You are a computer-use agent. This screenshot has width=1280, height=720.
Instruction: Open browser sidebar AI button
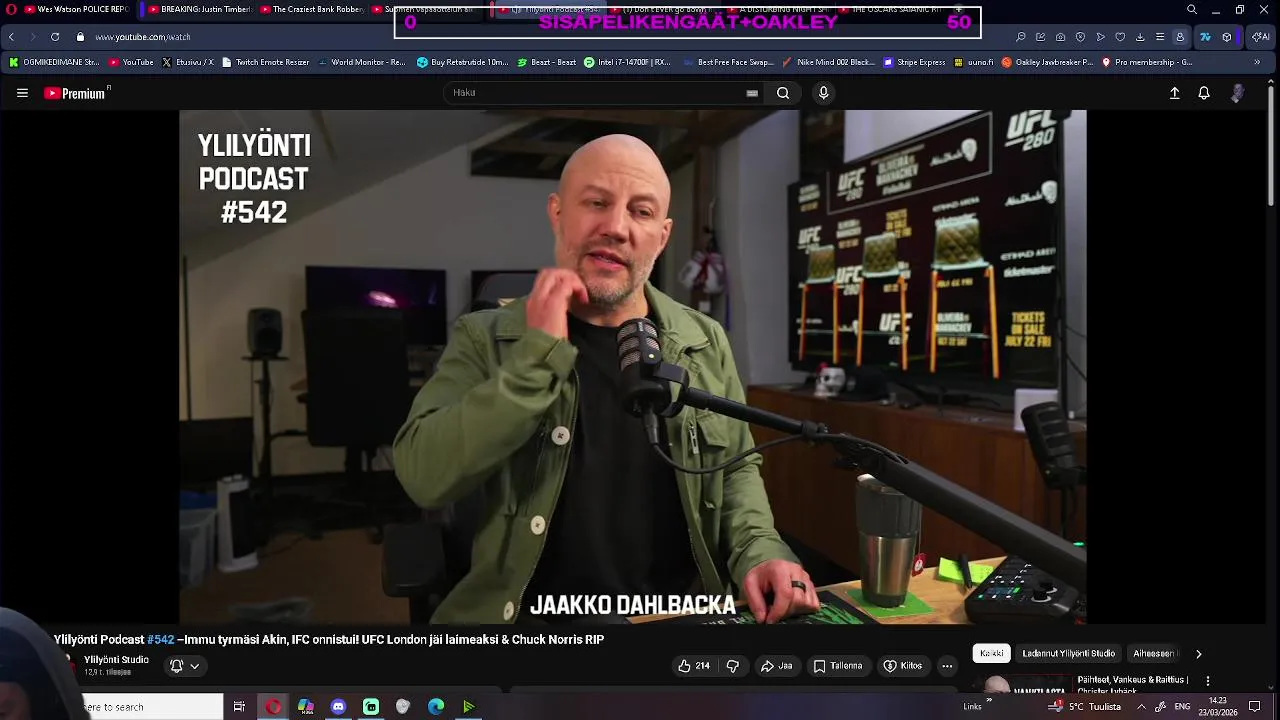click(1262, 37)
